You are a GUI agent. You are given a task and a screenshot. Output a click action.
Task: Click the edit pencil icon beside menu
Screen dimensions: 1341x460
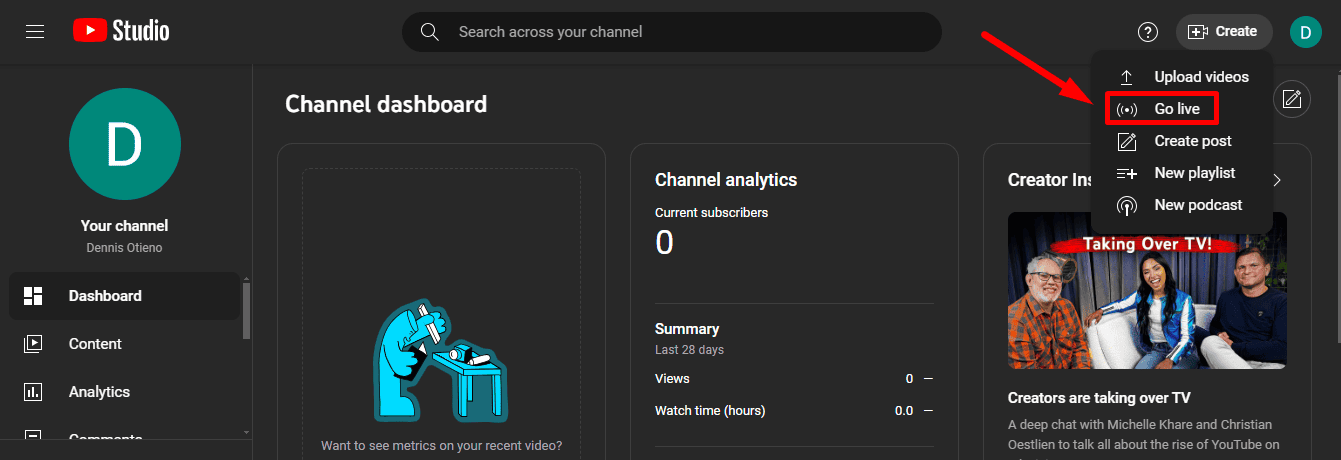point(1291,99)
